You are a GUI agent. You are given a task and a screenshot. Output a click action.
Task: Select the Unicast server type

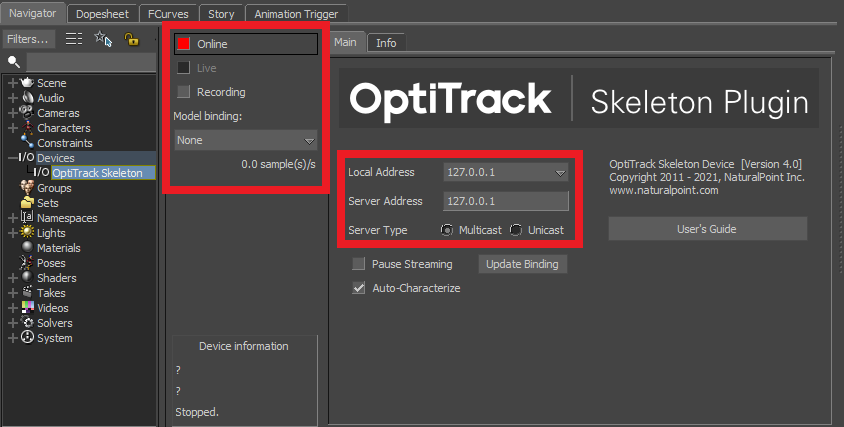tap(516, 230)
